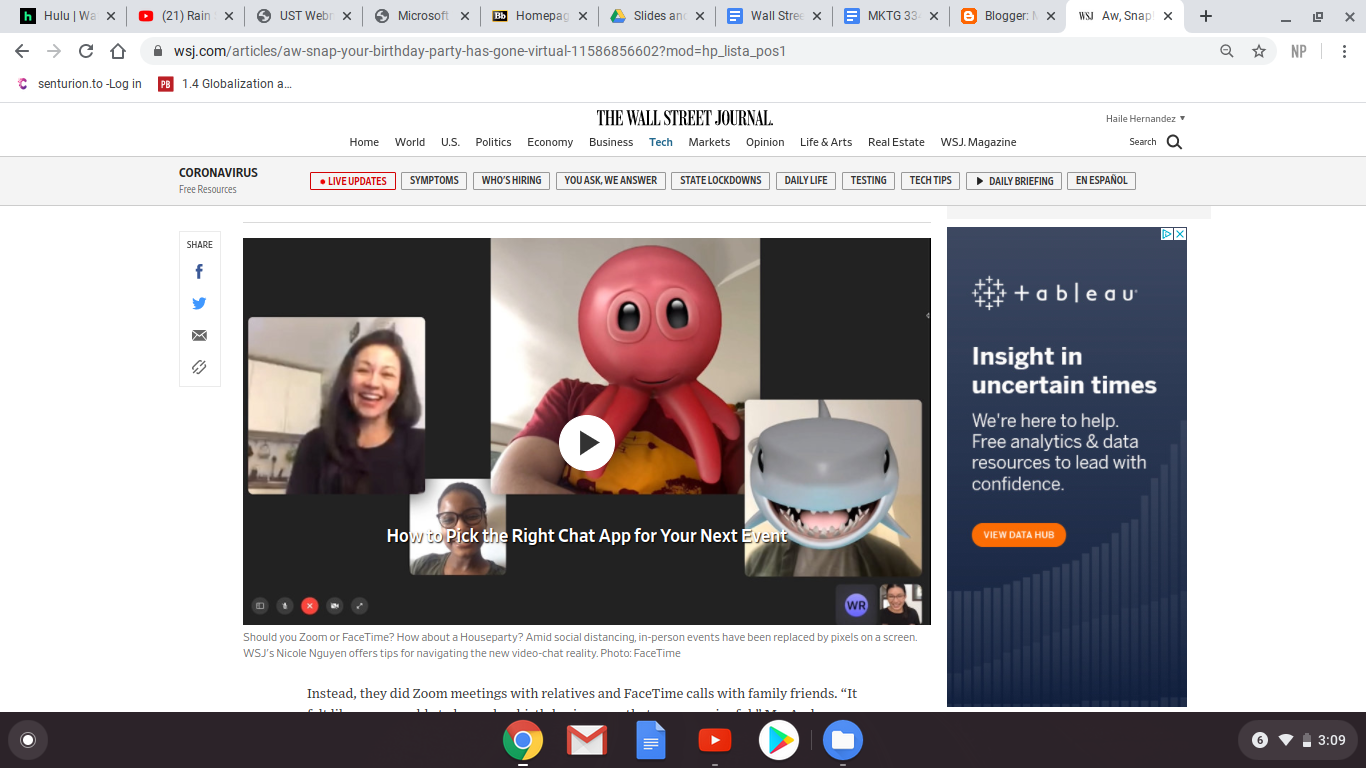Image resolution: width=1366 pixels, height=768 pixels.
Task: Share article by email icon
Action: click(199, 335)
